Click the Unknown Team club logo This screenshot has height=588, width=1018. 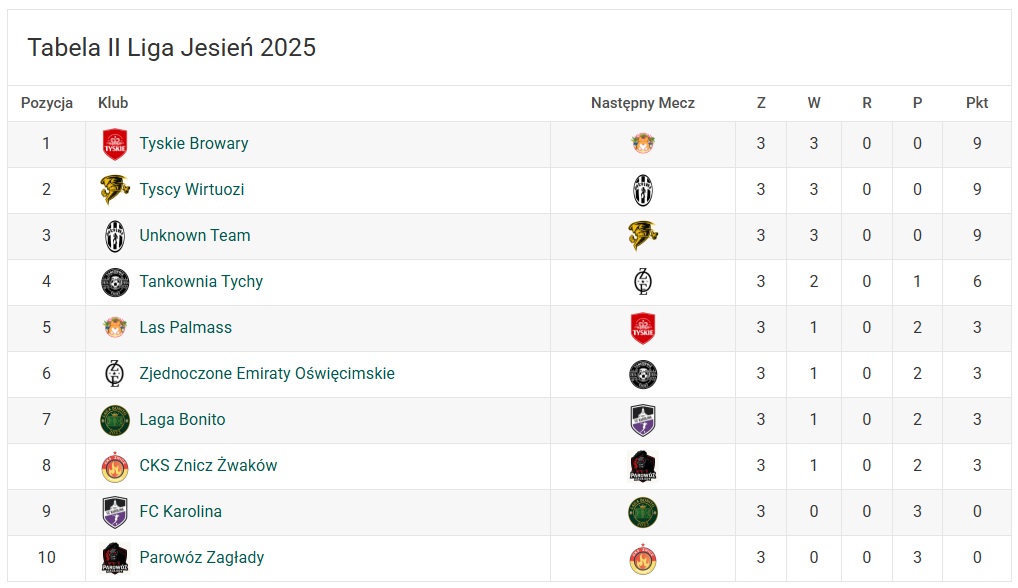coord(115,236)
